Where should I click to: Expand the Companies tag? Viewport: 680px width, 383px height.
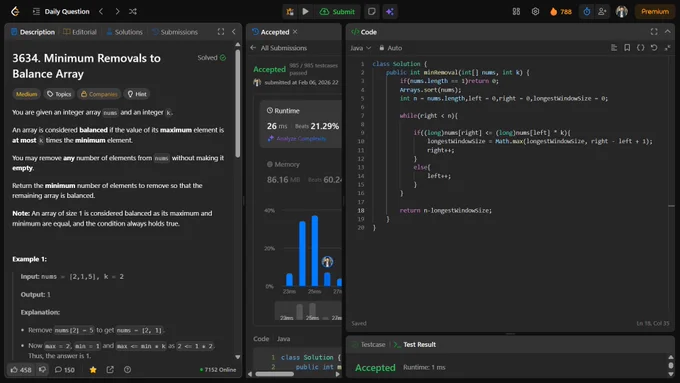[99, 94]
